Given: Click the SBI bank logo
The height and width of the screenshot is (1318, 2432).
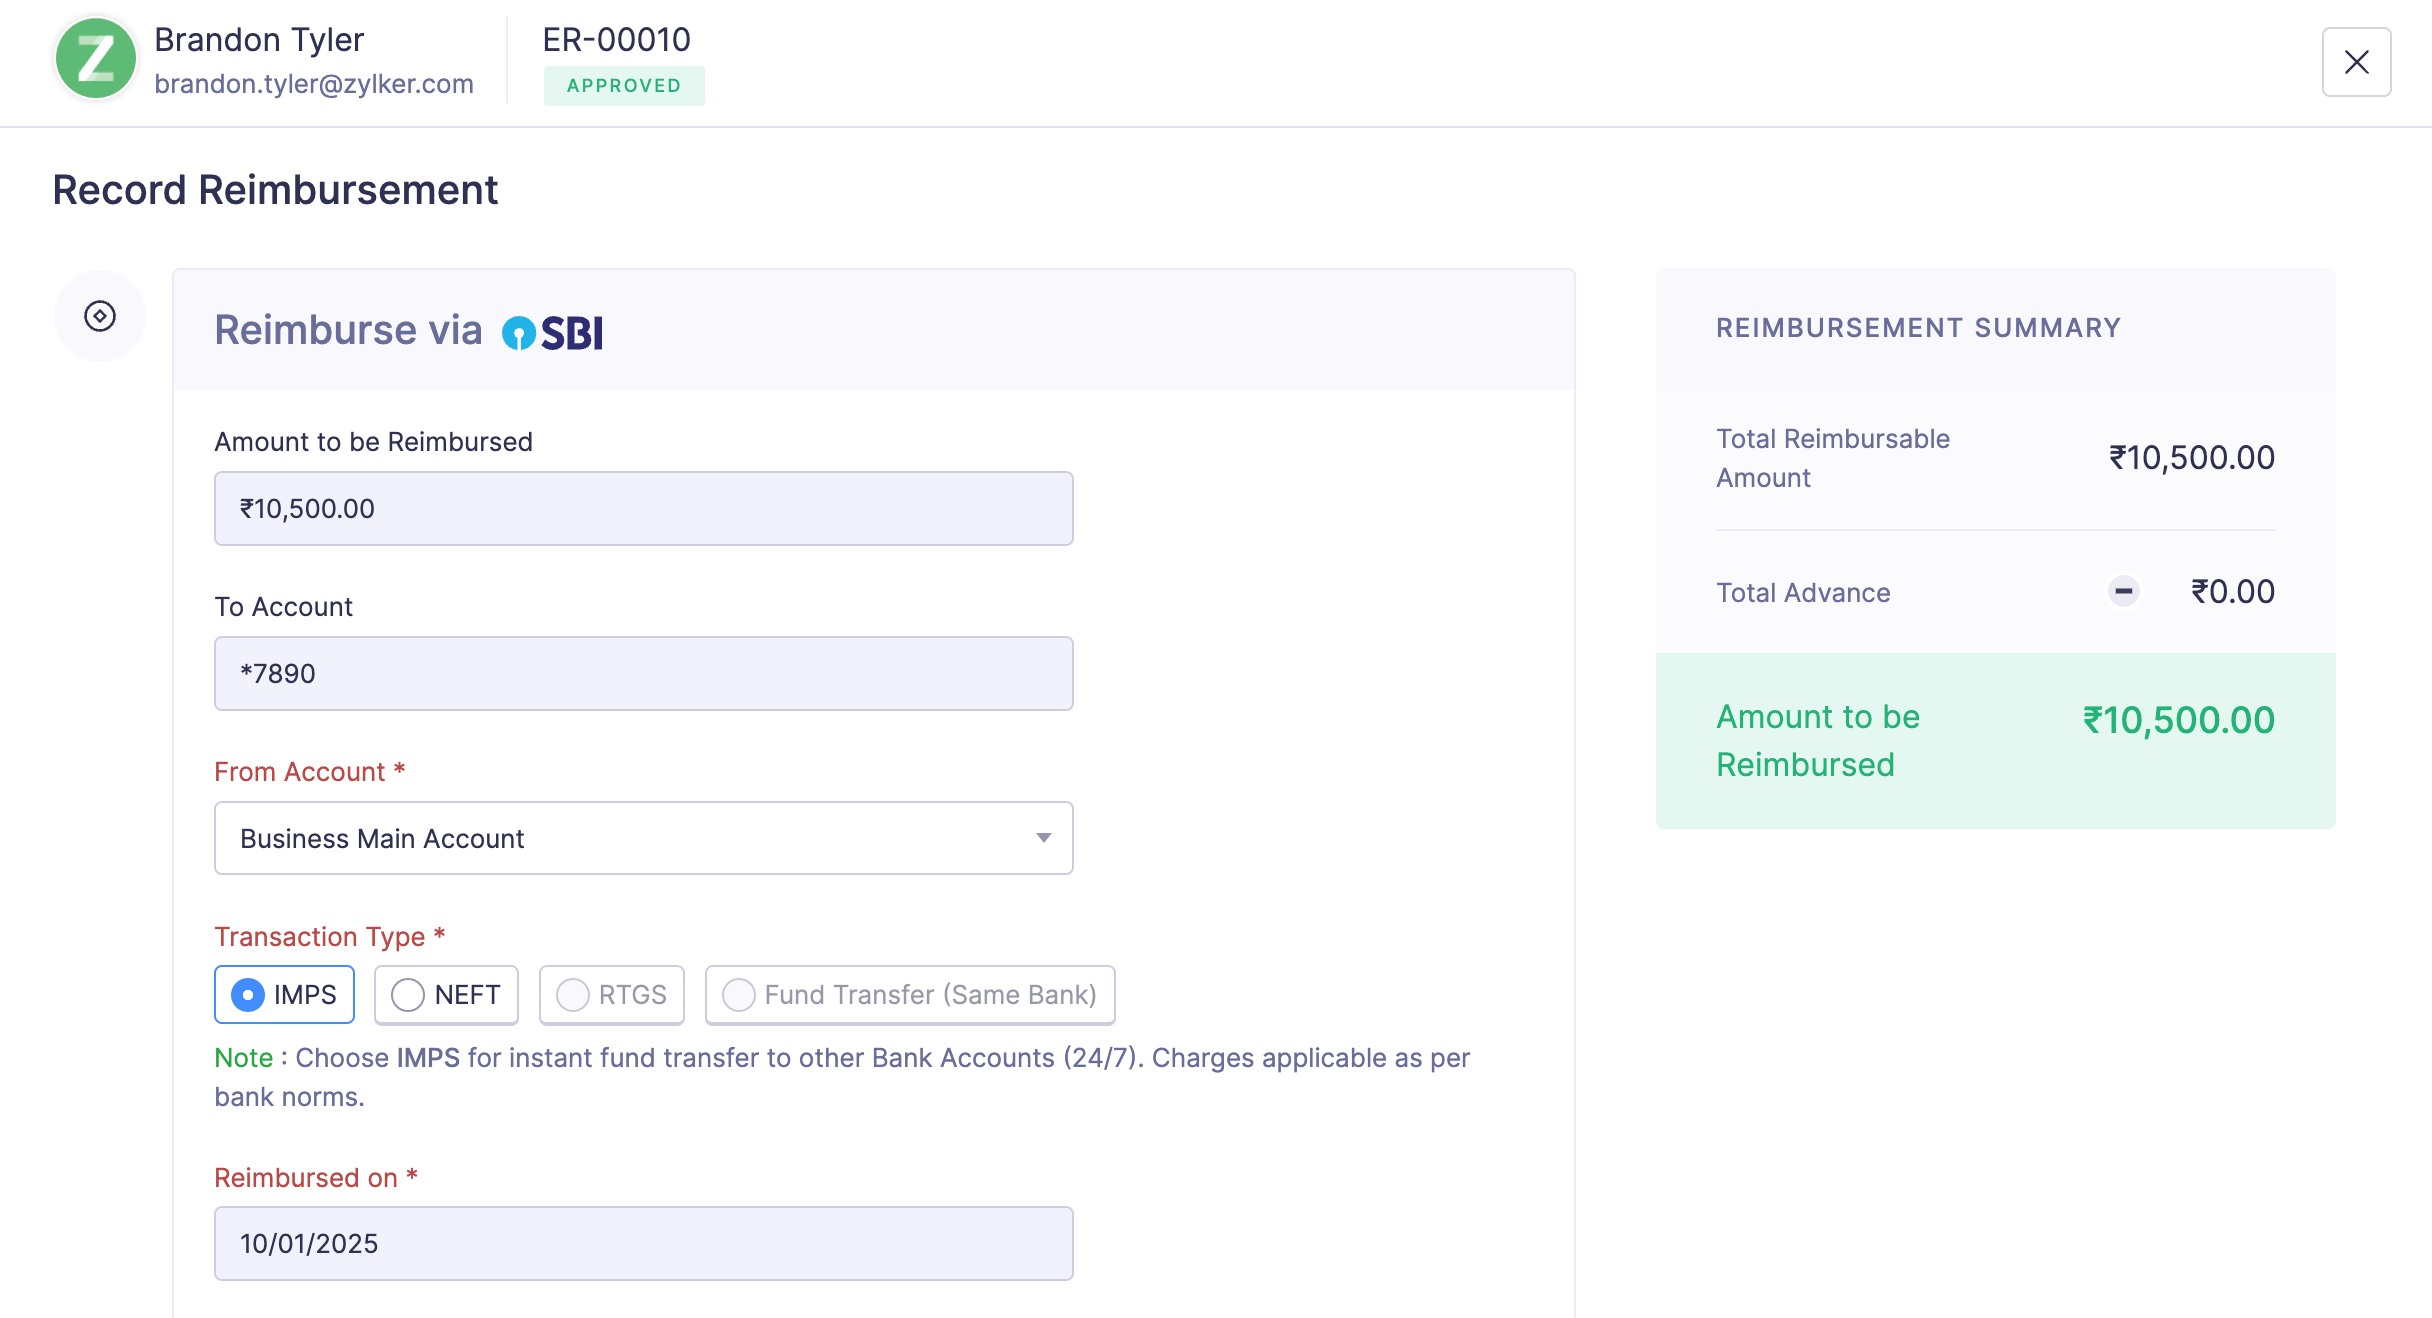Looking at the screenshot, I should (x=553, y=333).
